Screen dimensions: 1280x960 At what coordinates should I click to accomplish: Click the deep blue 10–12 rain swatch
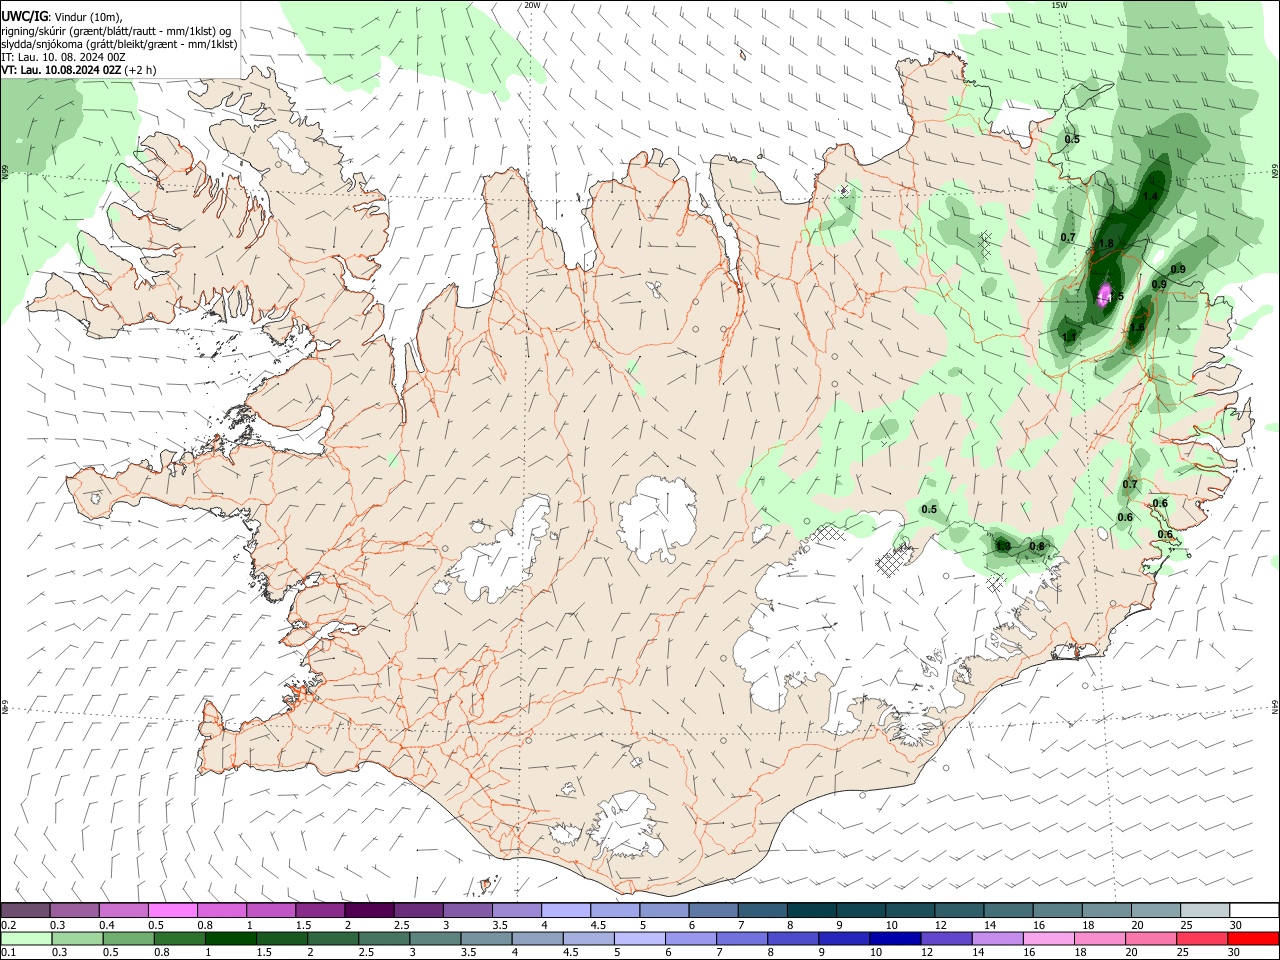tap(893, 939)
